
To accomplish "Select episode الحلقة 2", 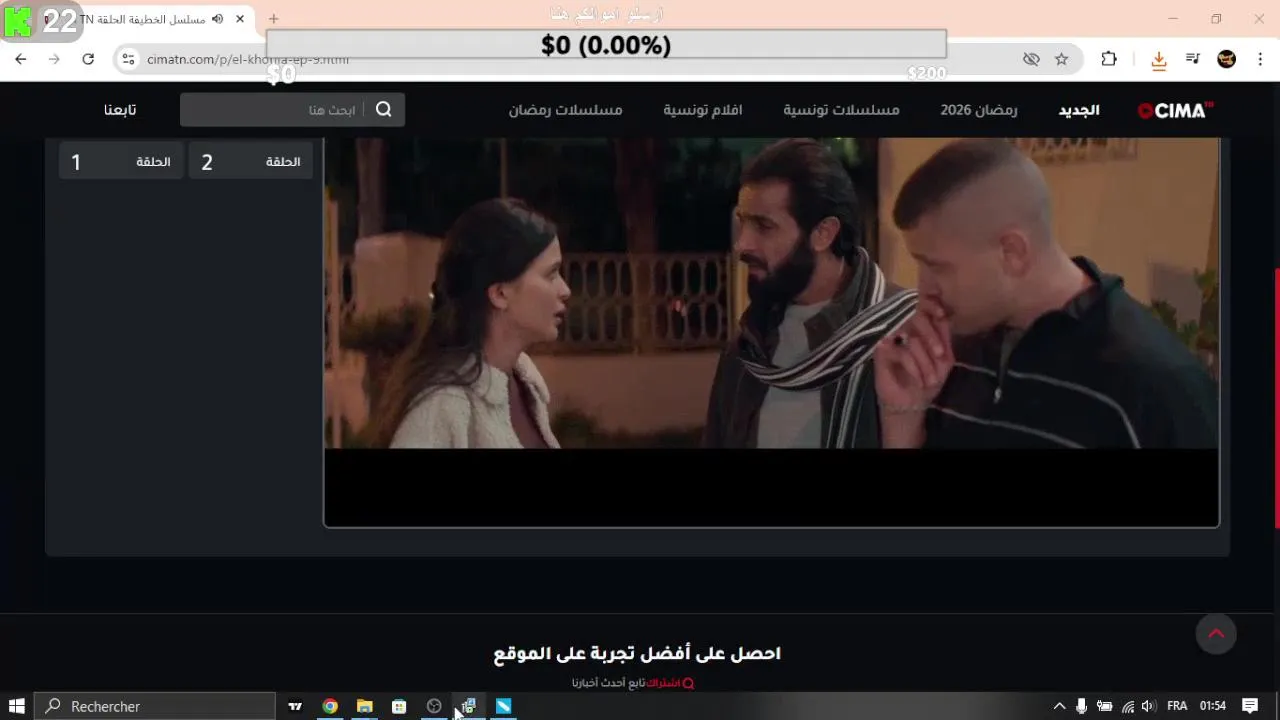I will (250, 162).
